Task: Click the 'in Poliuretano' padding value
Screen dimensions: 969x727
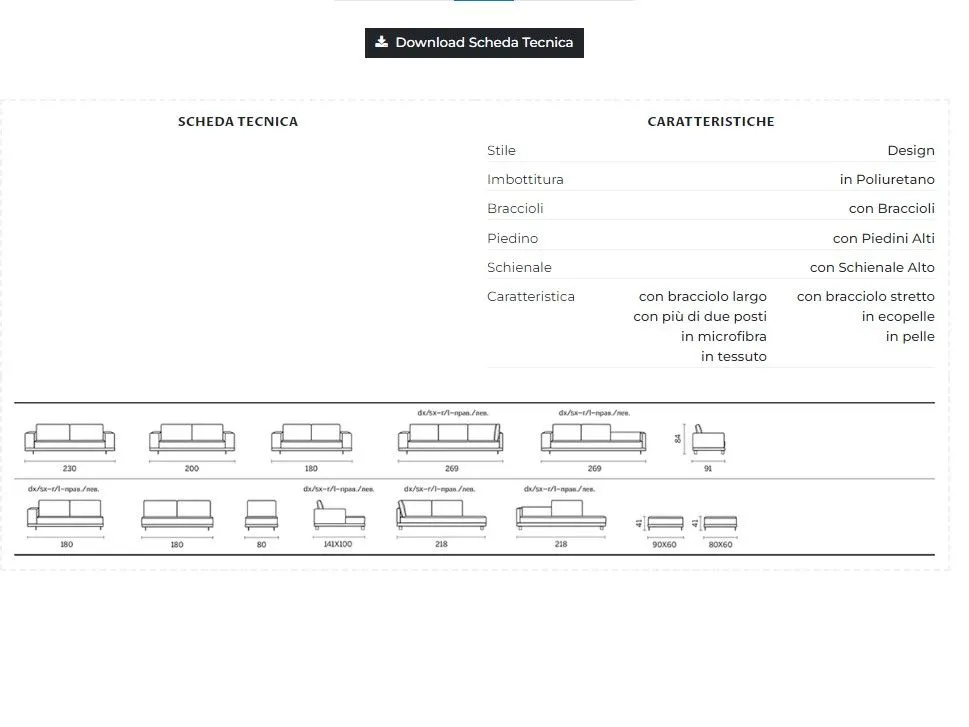Action: [887, 180]
